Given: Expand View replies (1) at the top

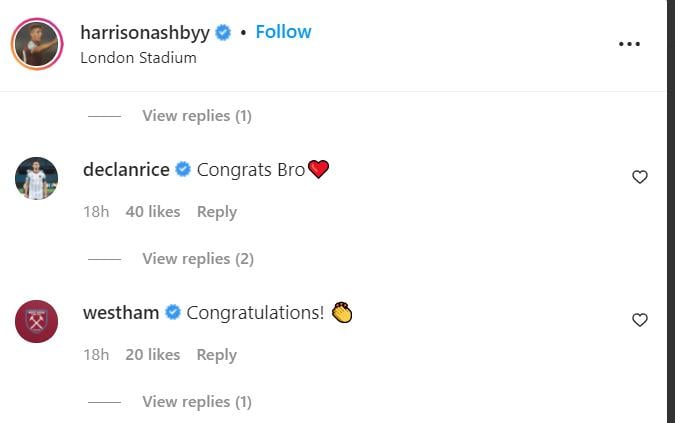Looking at the screenshot, I should (197, 116).
